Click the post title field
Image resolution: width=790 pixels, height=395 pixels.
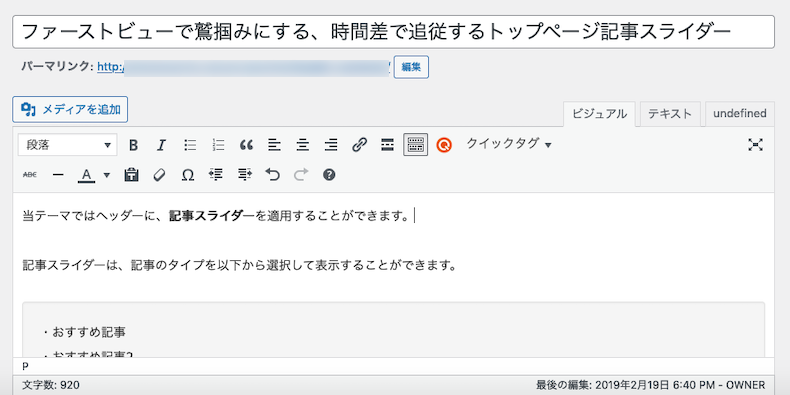[393, 32]
